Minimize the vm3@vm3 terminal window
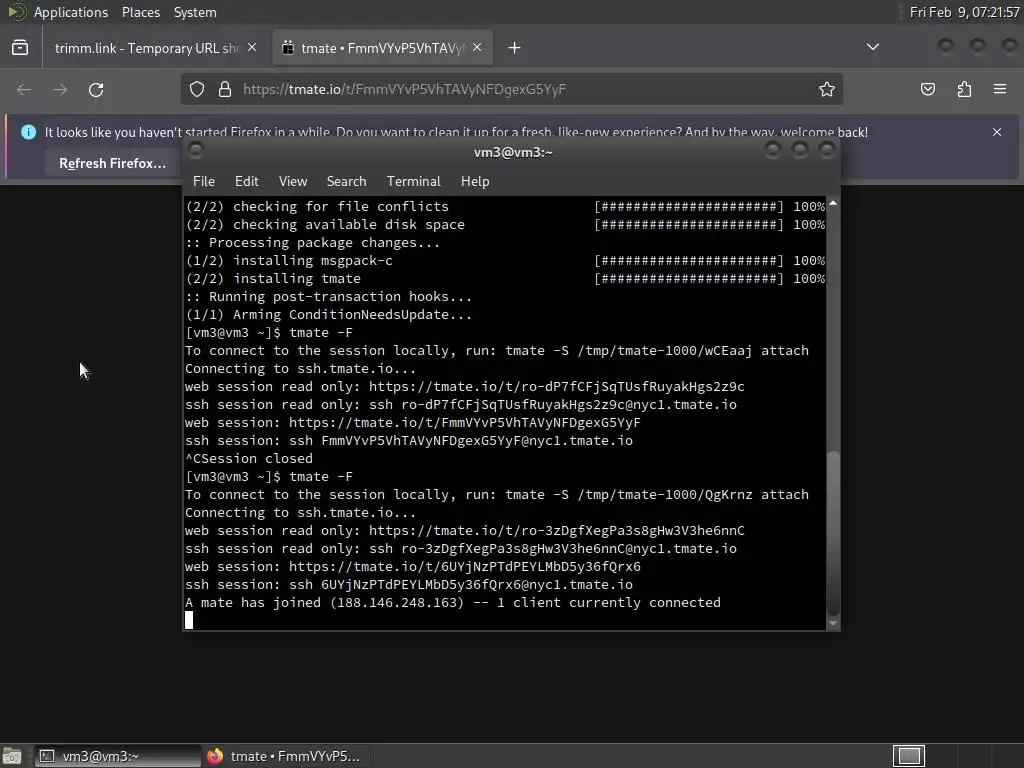The height and width of the screenshot is (768, 1024). (x=773, y=152)
